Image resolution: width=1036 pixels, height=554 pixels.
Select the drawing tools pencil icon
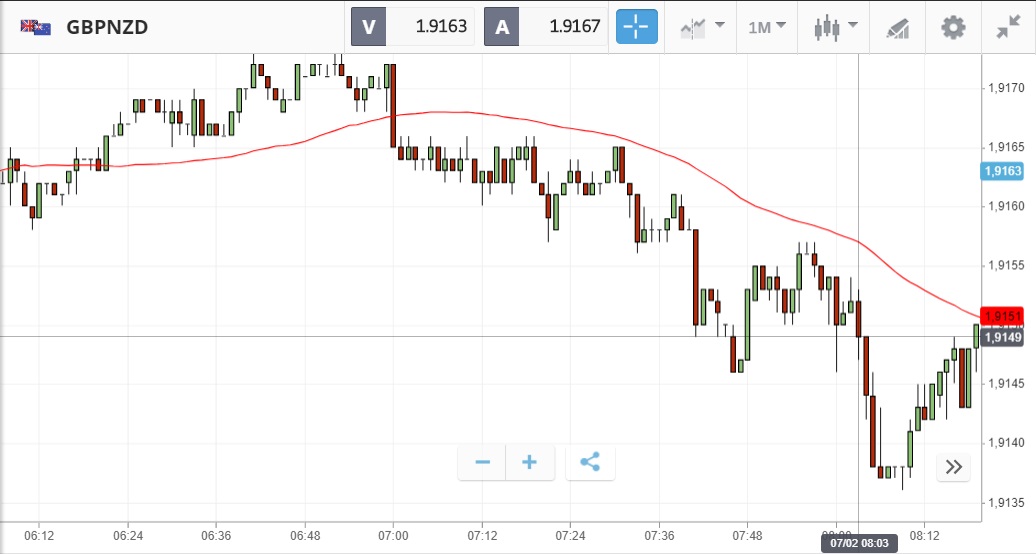[x=898, y=27]
